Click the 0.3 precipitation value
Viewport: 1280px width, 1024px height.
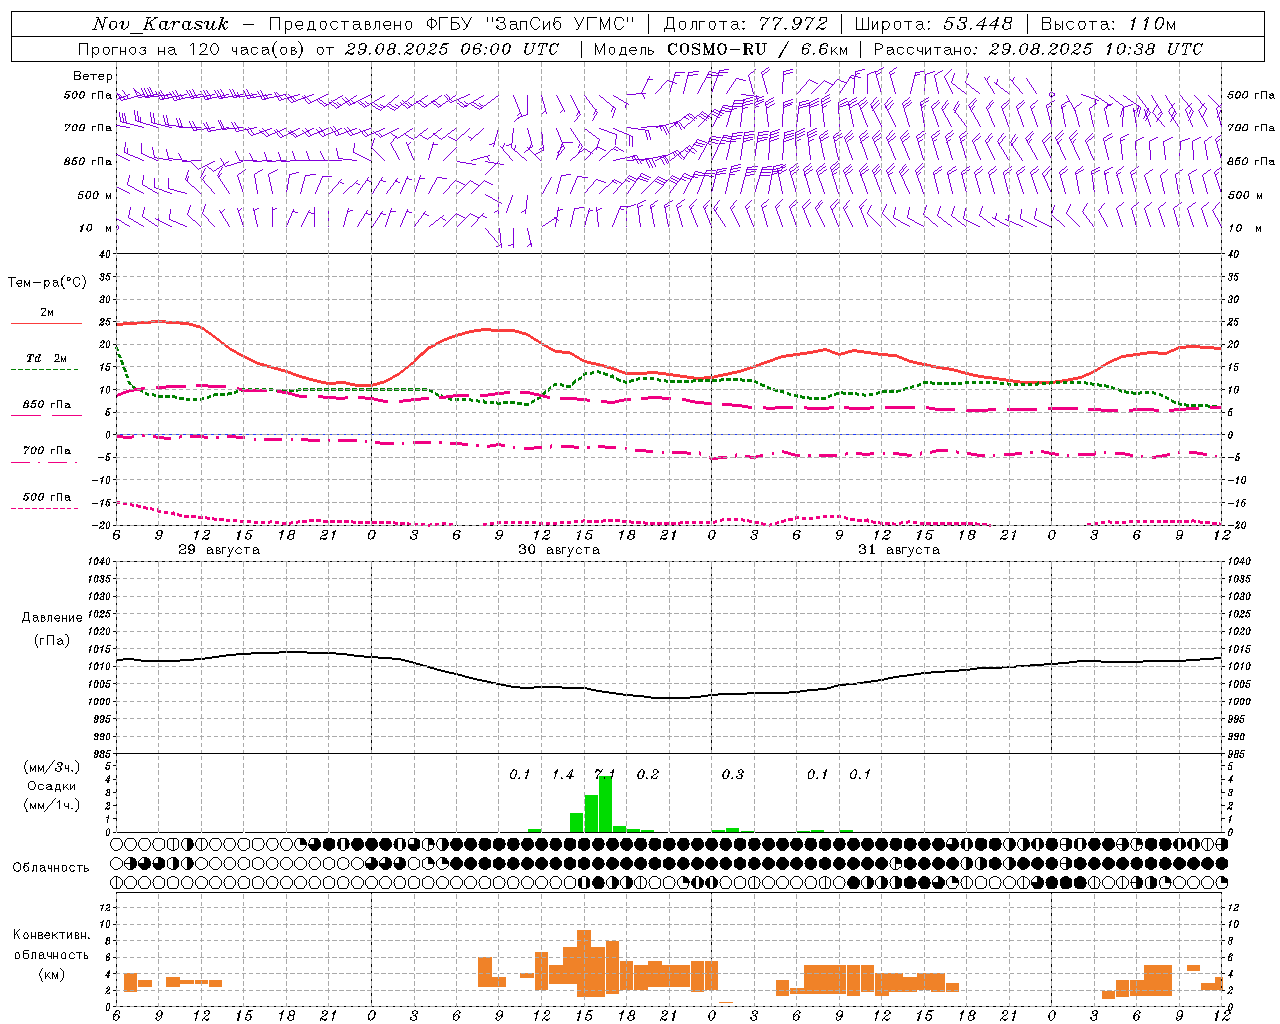[733, 775]
